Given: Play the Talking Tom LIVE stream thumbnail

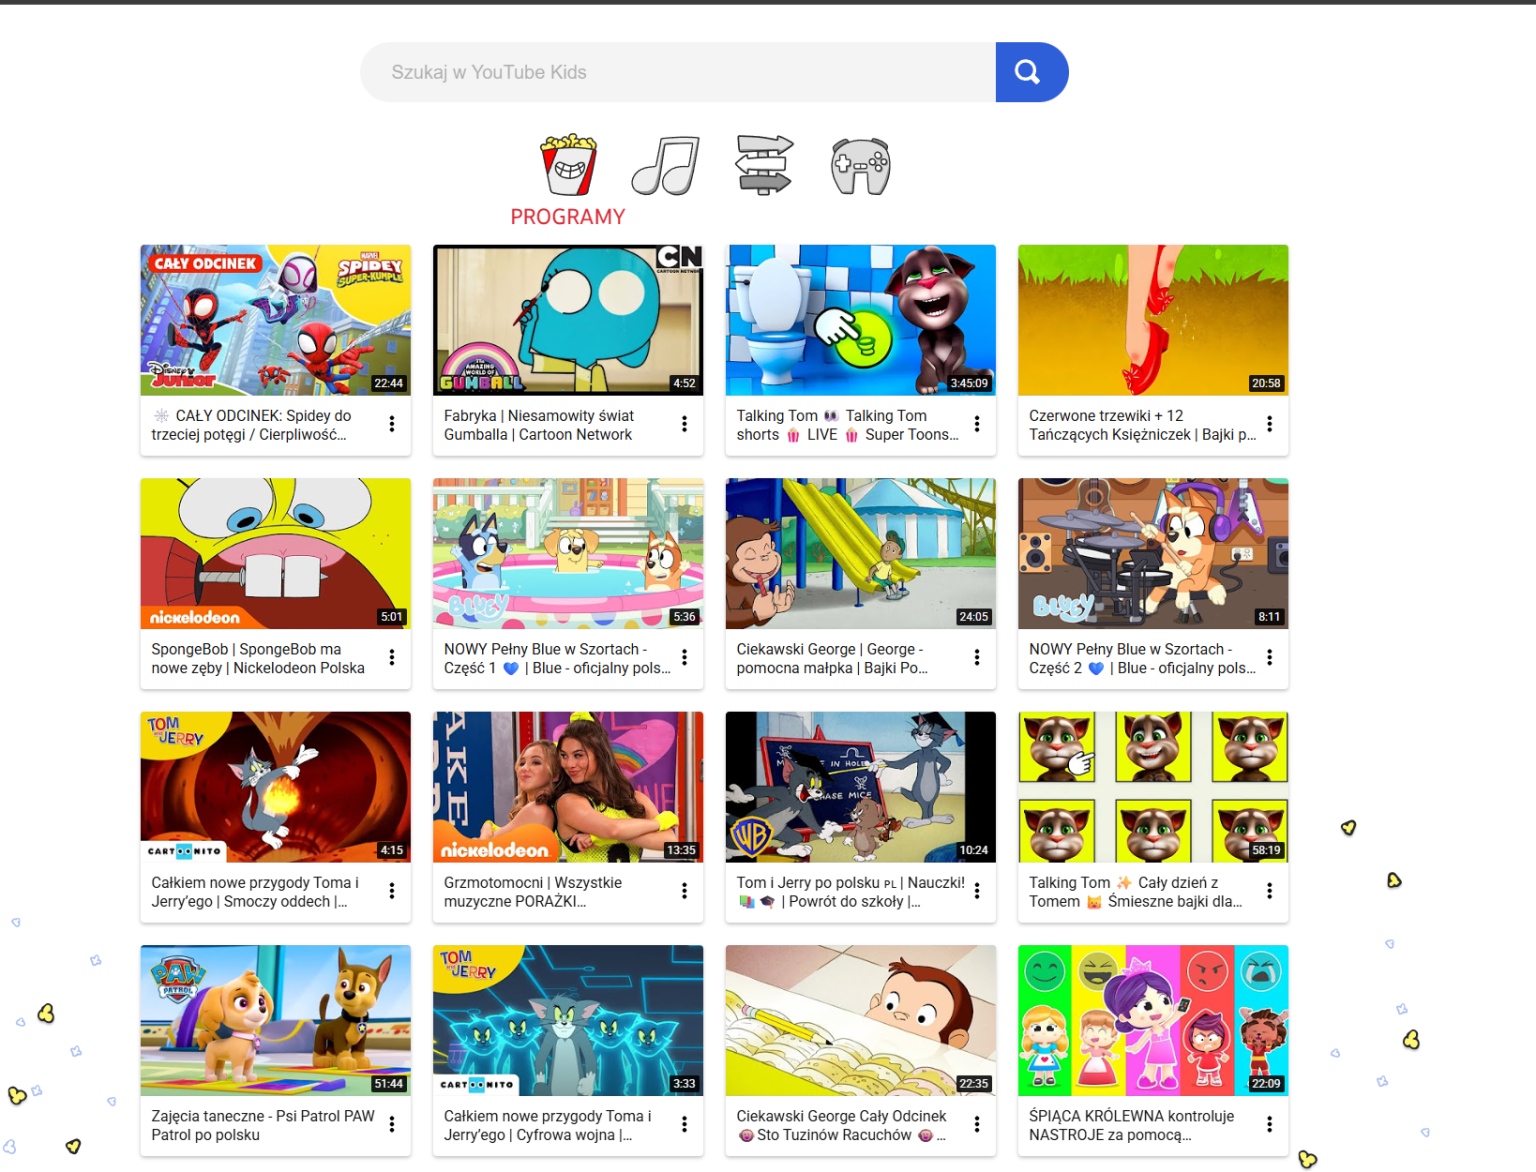Looking at the screenshot, I should coord(859,319).
